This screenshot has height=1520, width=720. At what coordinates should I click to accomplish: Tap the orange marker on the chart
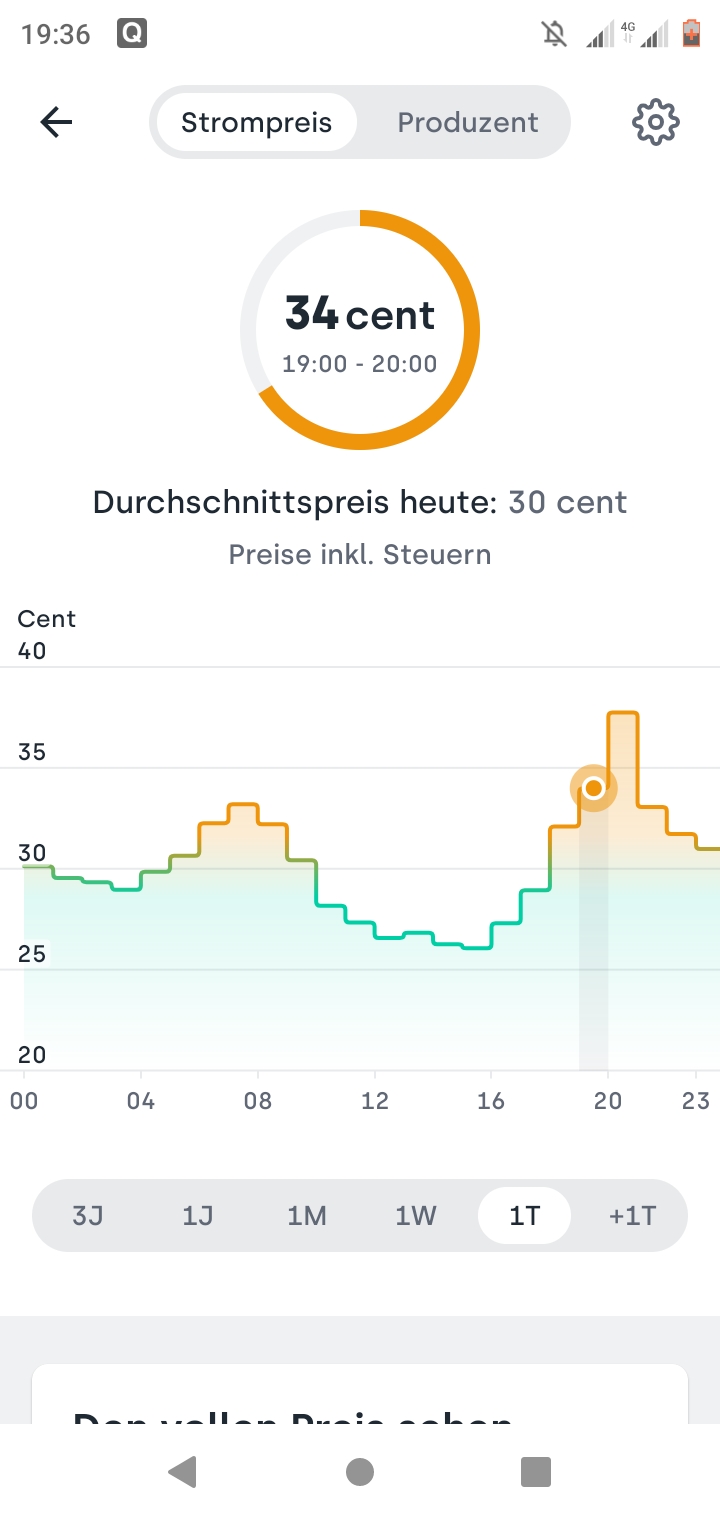(593, 788)
